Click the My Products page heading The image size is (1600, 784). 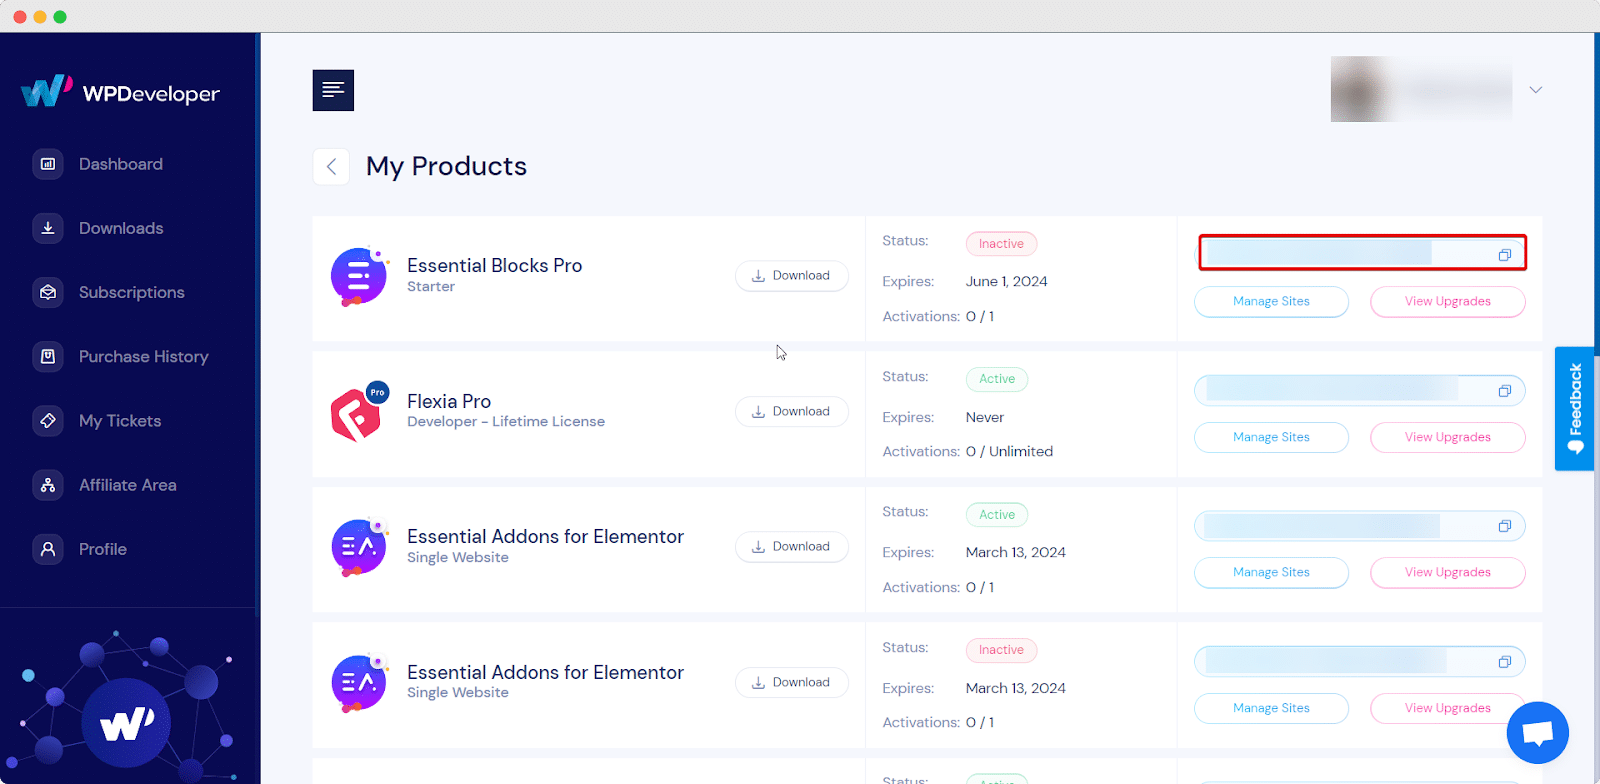446,166
